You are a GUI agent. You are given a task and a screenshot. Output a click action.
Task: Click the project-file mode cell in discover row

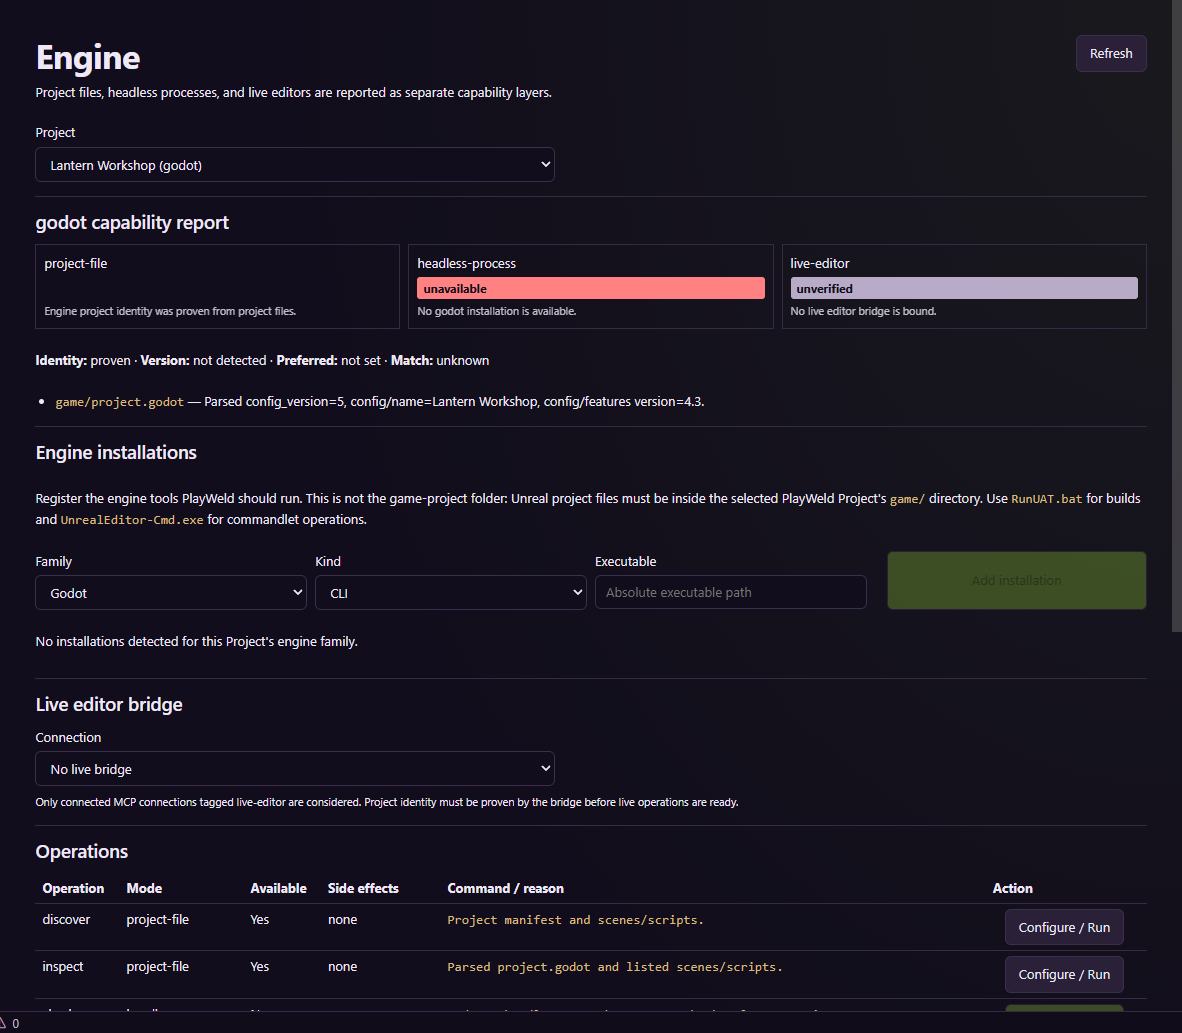tap(158, 919)
